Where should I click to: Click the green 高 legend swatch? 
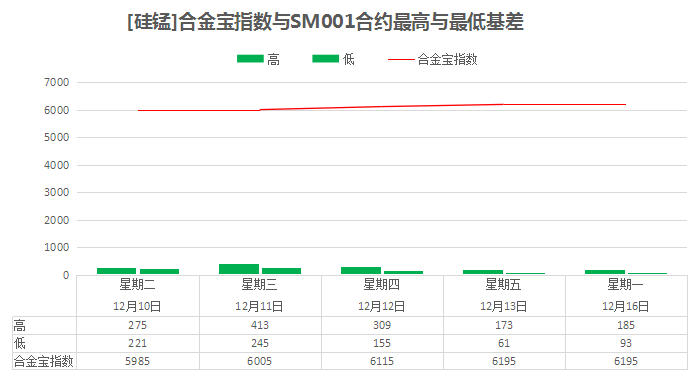pyautogui.click(x=250, y=59)
